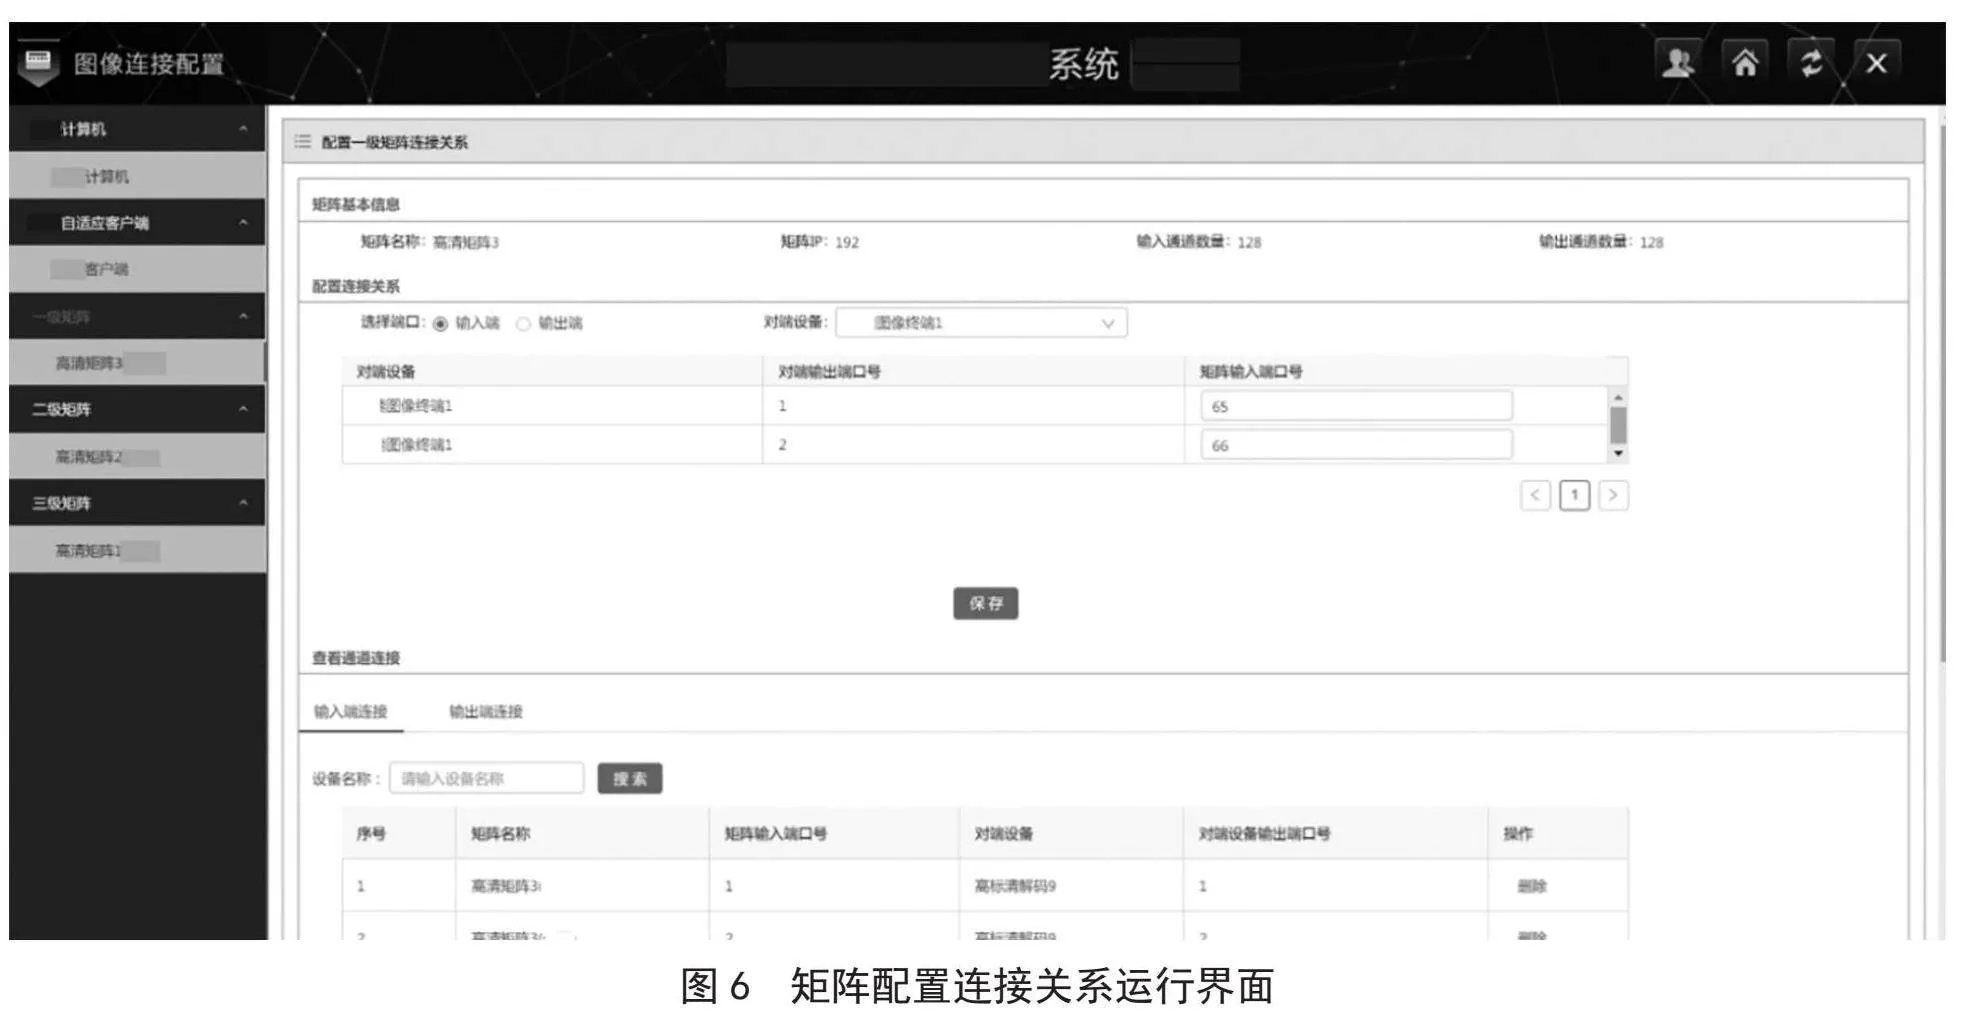Click the port table scrollbar thumb
Image resolution: width=1971 pixels, height=1025 pixels.
1618,425
